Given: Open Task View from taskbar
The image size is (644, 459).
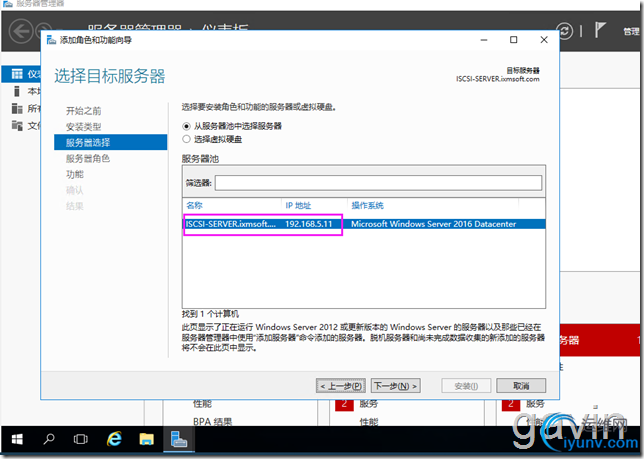Looking at the screenshot, I should tap(80, 439).
